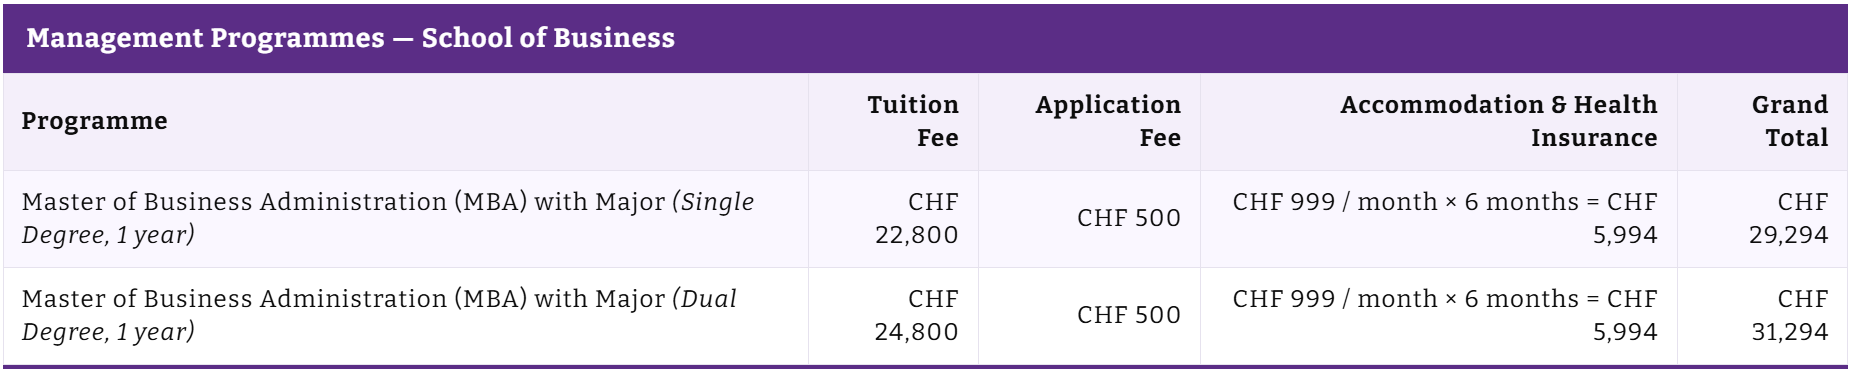This screenshot has height=369, width=1849.
Task: Click the CHF 24,800 tuition fee cell
Action: point(916,315)
